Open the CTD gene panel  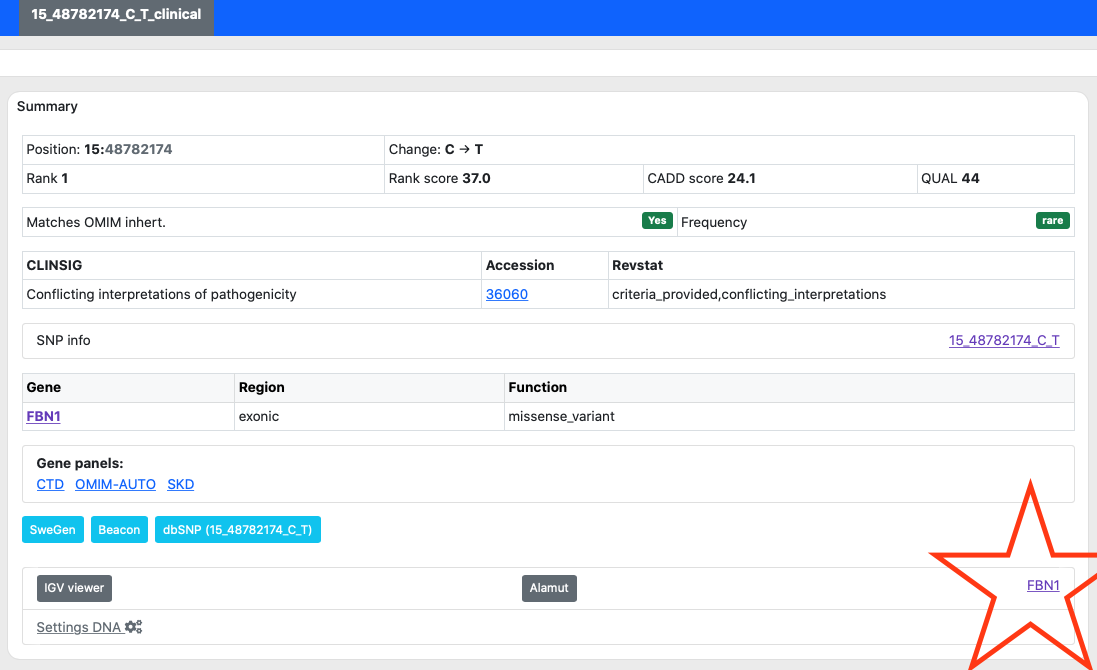tap(50, 484)
